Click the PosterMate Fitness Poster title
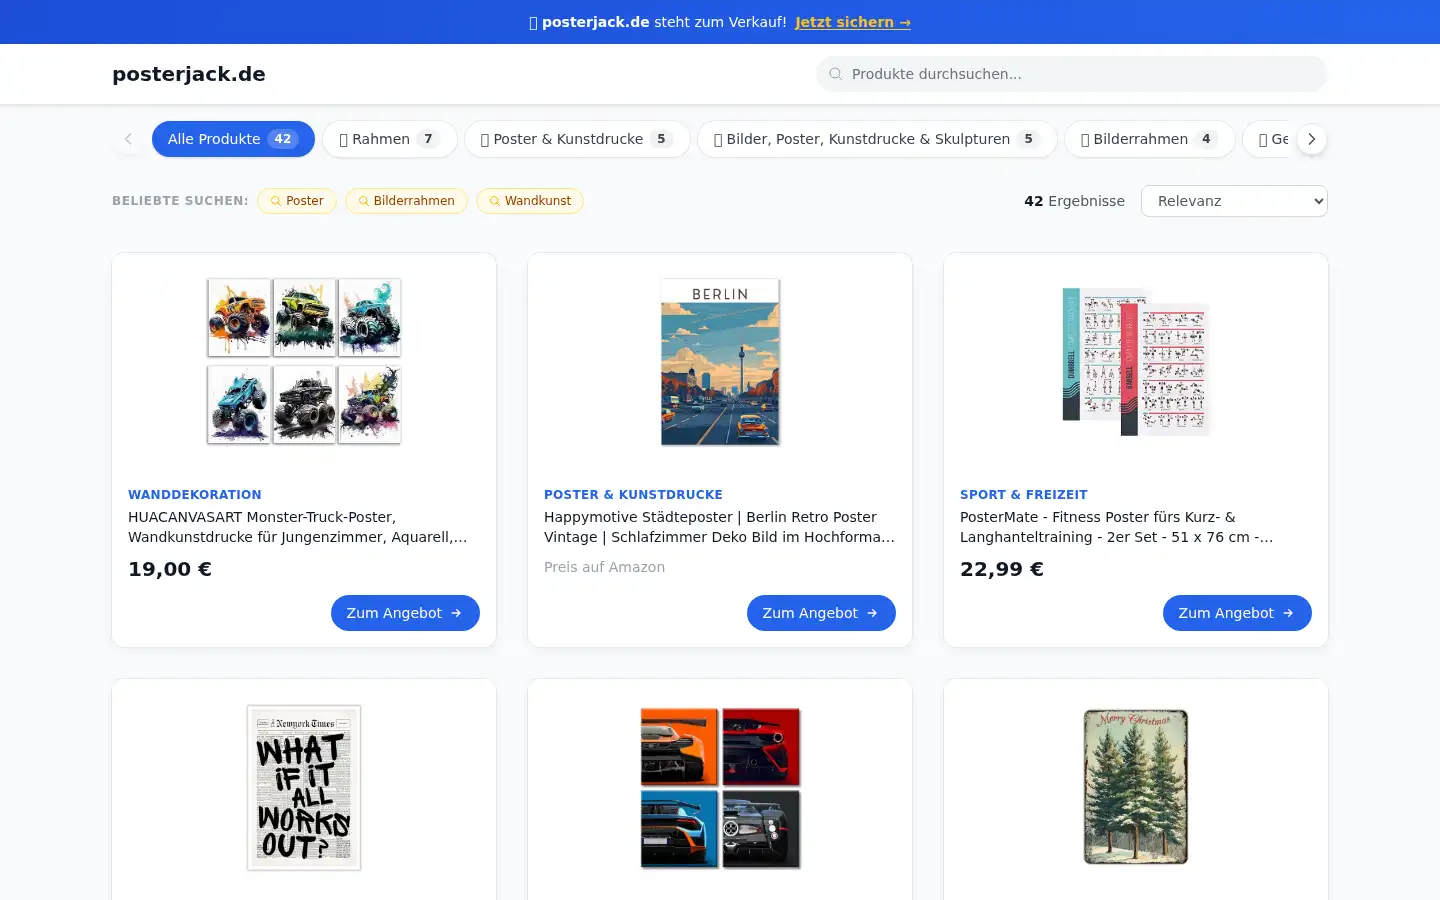Image resolution: width=1440 pixels, height=900 pixels. tap(1117, 527)
